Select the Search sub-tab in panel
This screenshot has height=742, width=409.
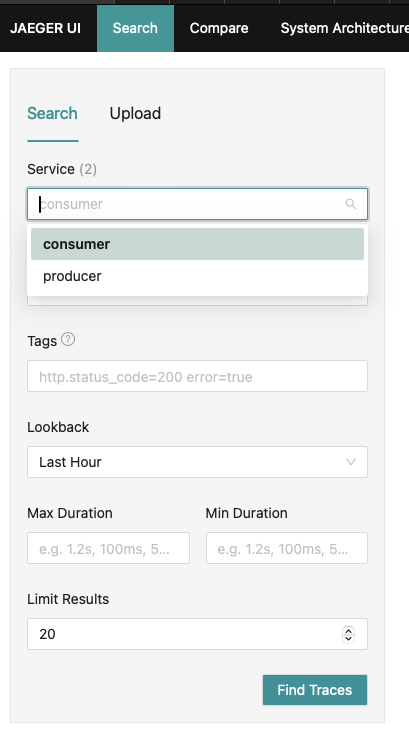pyautogui.click(x=53, y=114)
